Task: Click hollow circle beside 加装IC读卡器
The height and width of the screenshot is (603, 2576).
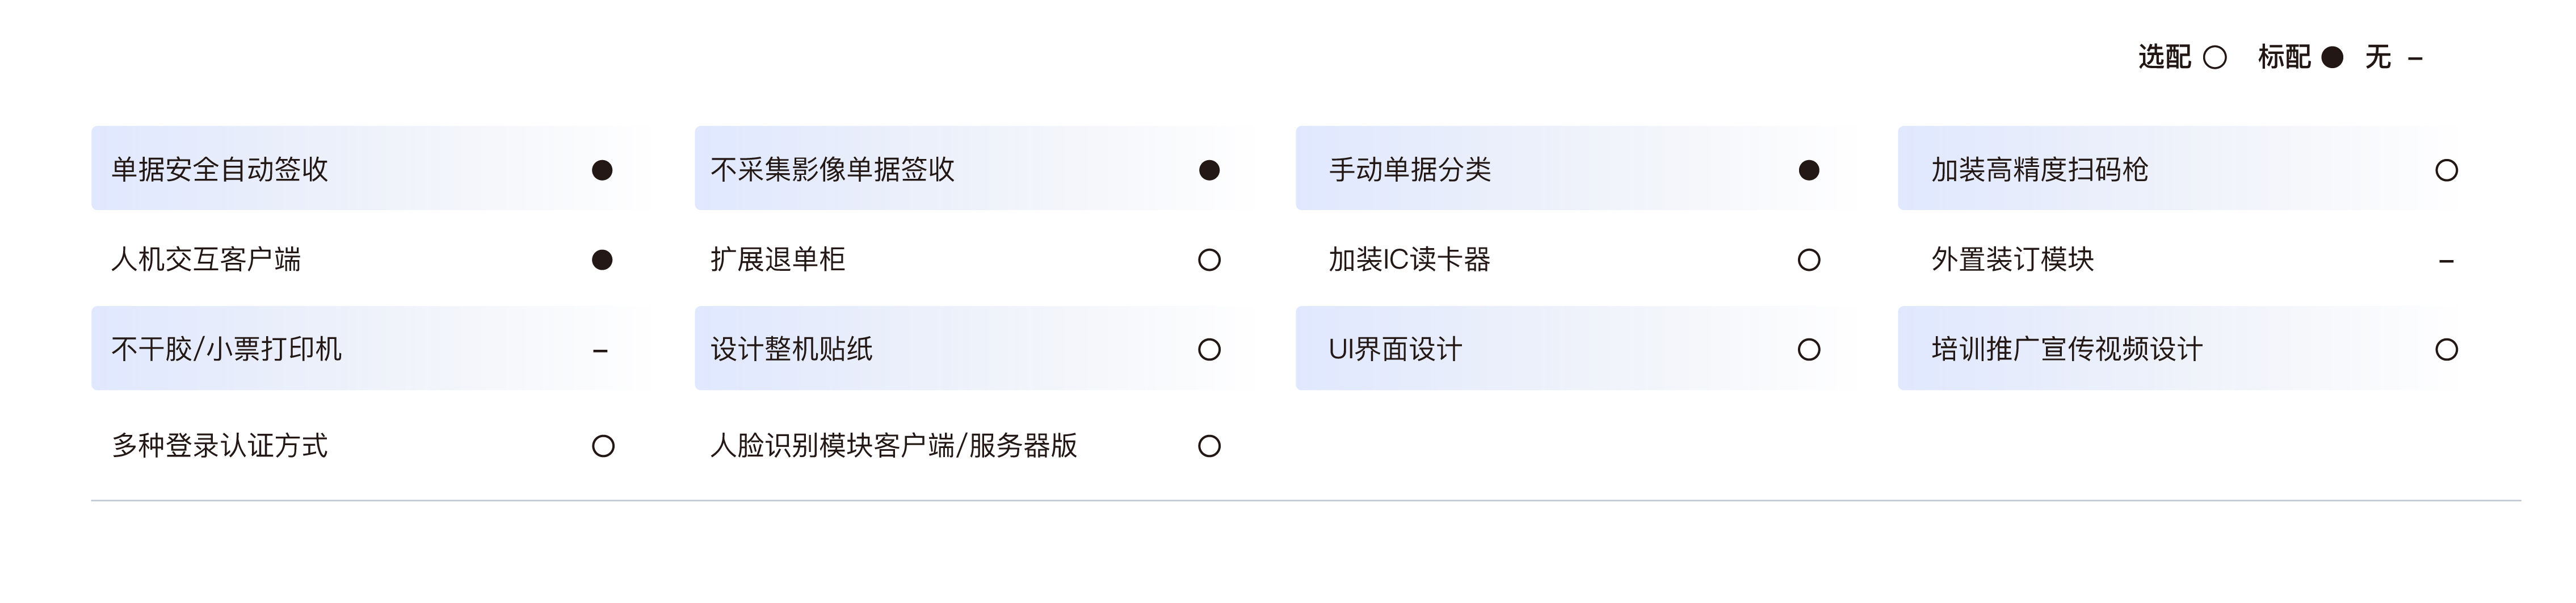Action: [x=1809, y=260]
